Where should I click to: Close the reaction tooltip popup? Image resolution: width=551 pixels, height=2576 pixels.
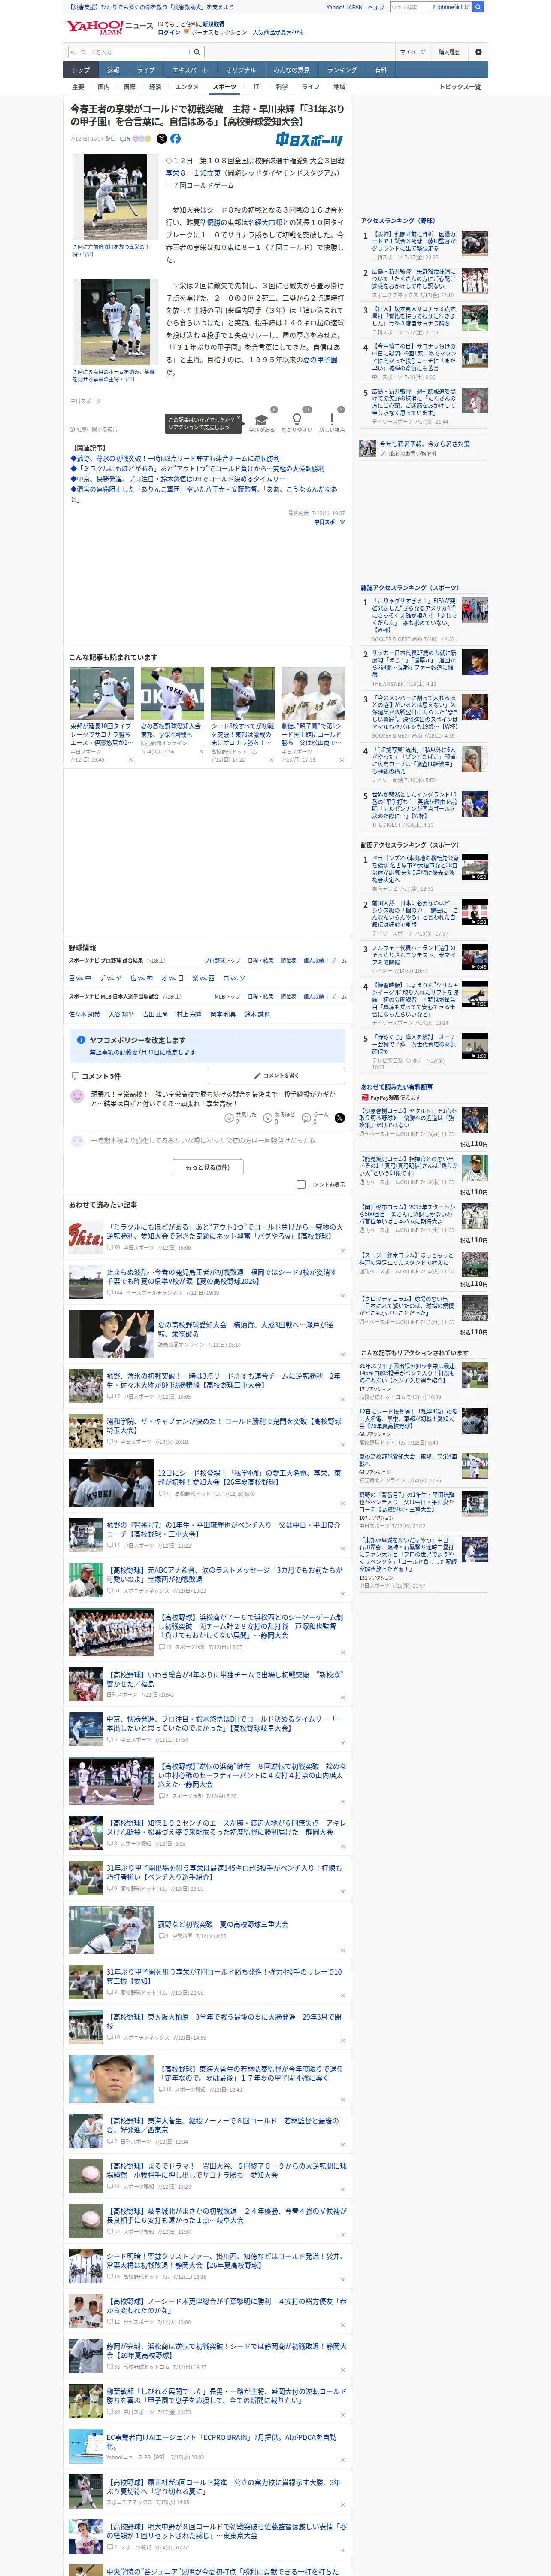point(239,419)
